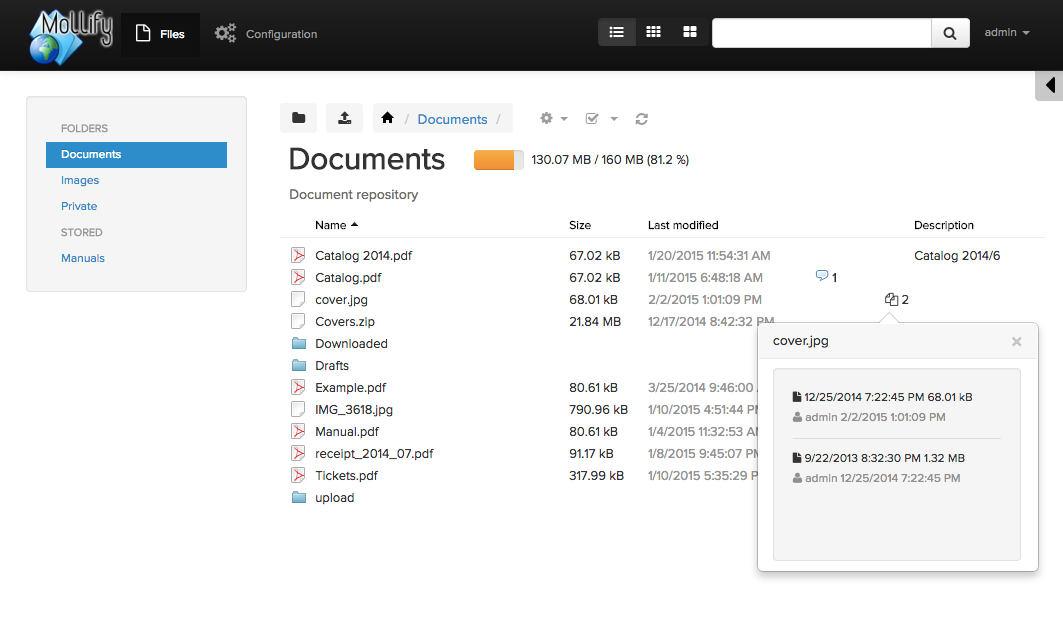Image resolution: width=1063 pixels, height=620 pixels.
Task: Click the file icon of IMG_3618.jpg
Action: click(x=298, y=409)
